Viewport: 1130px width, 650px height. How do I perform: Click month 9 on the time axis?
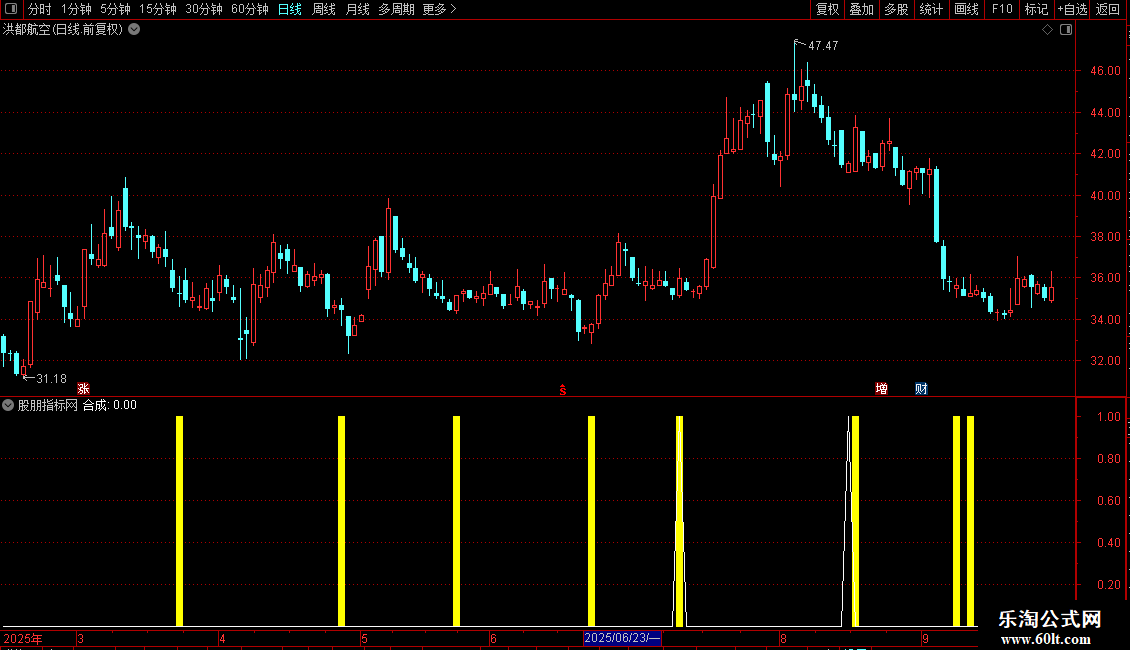[x=925, y=638]
